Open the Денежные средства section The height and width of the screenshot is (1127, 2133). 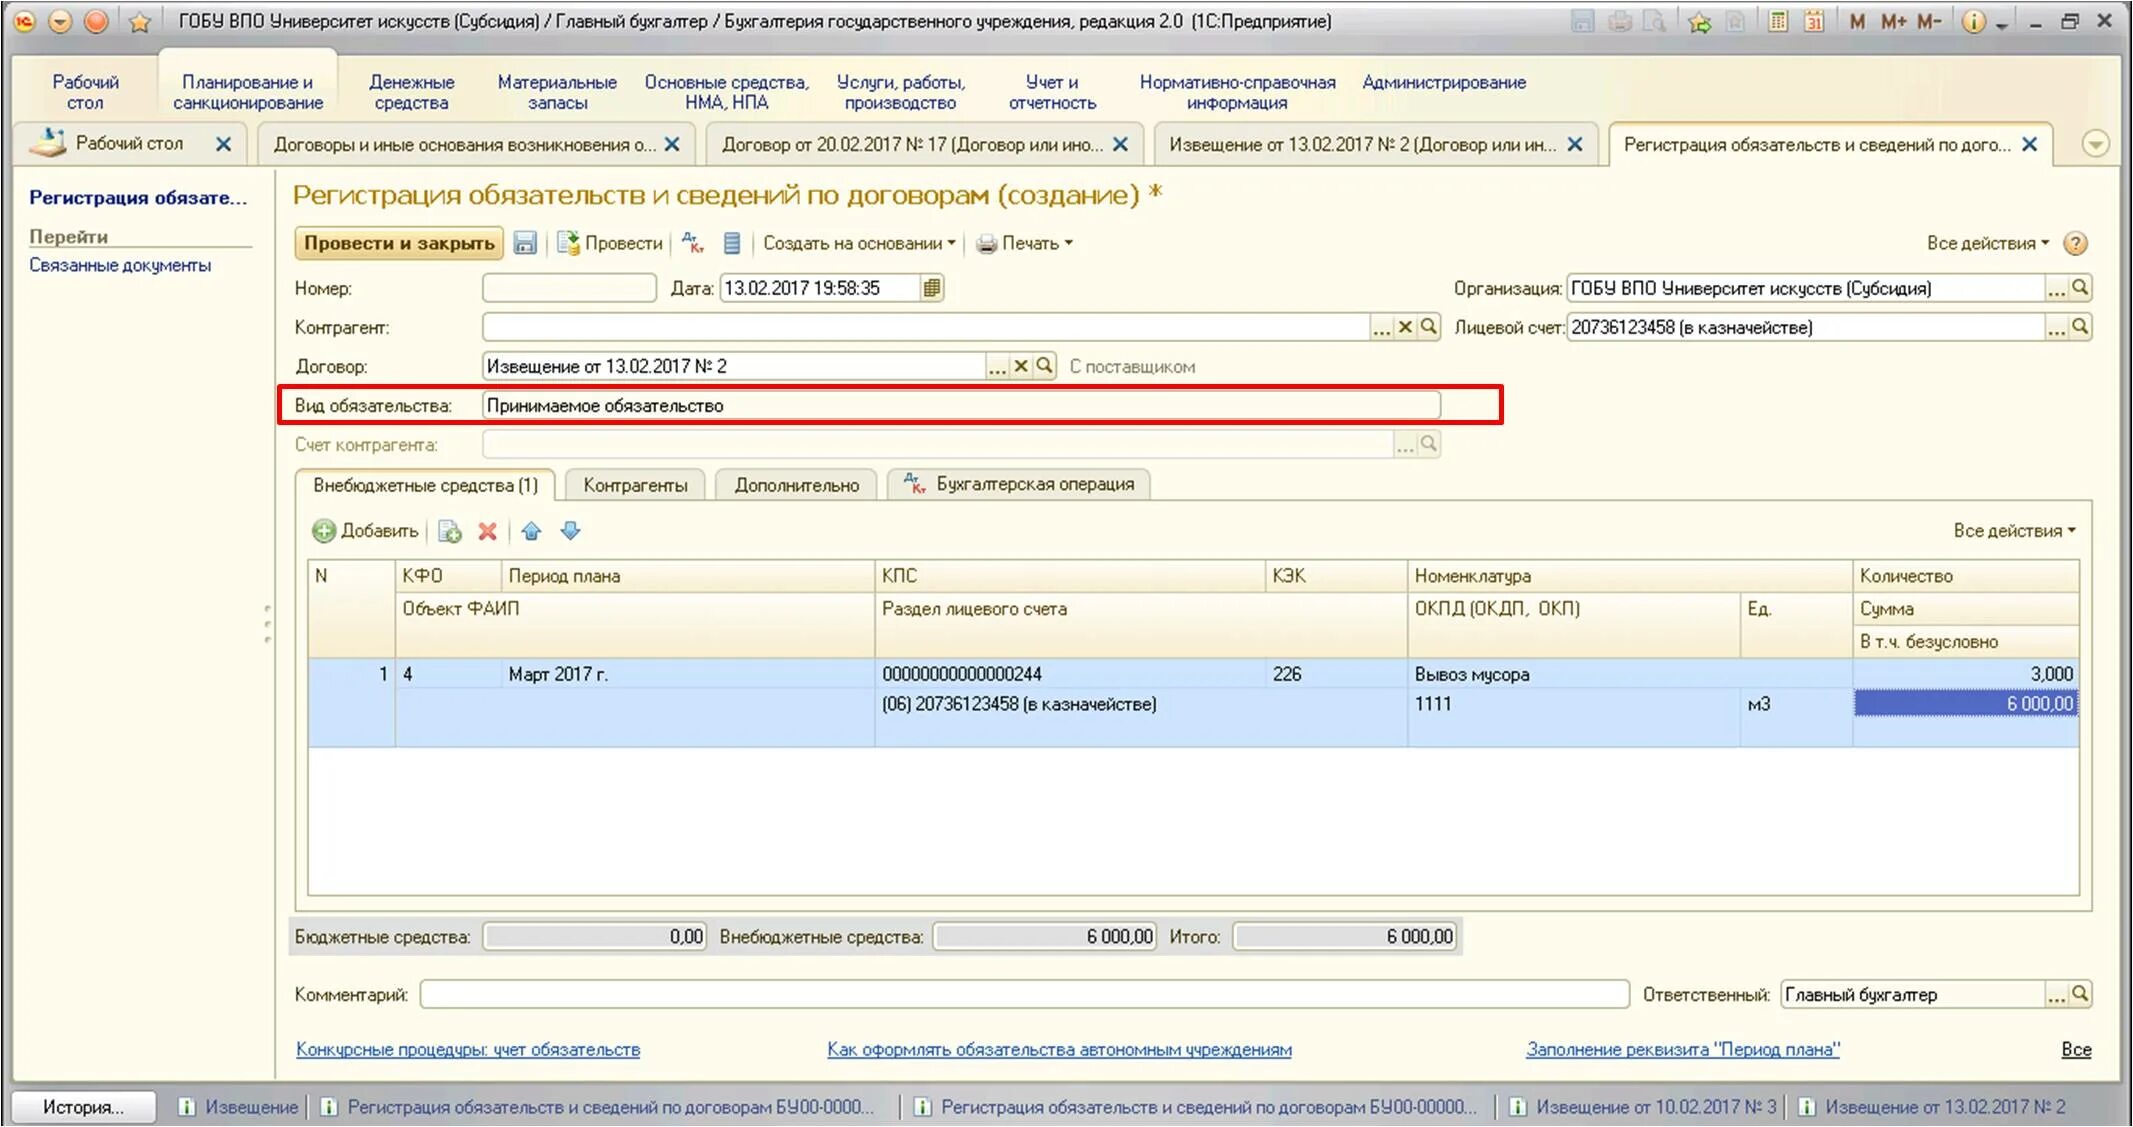pyautogui.click(x=411, y=92)
